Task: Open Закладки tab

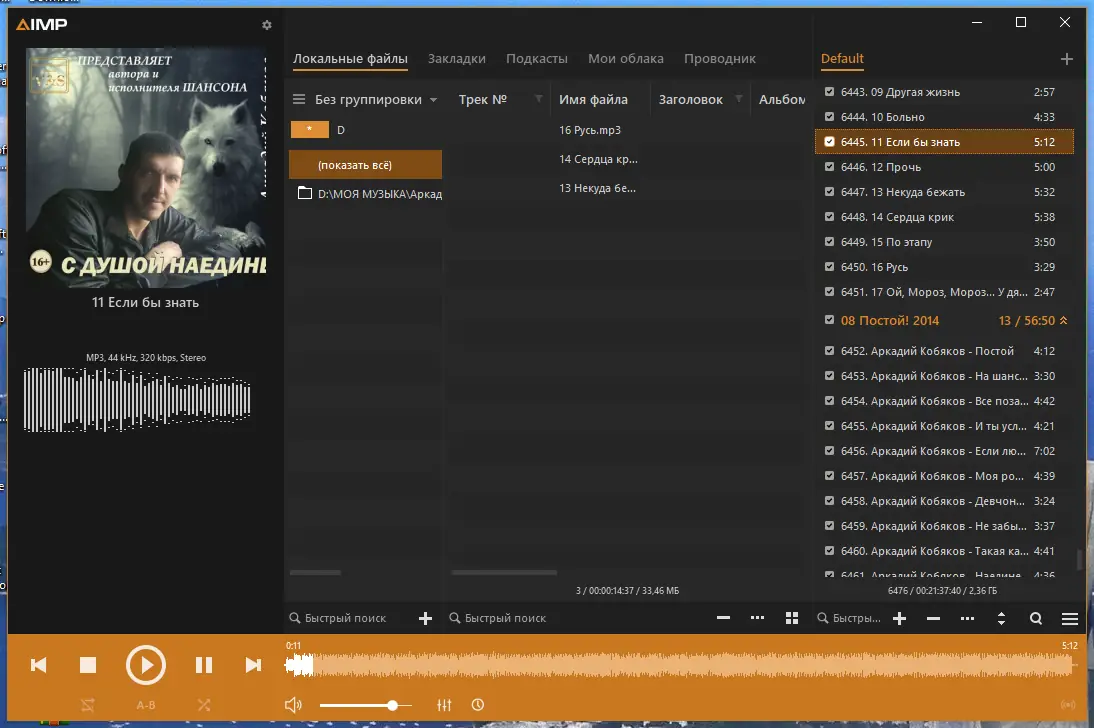Action: [x=457, y=59]
